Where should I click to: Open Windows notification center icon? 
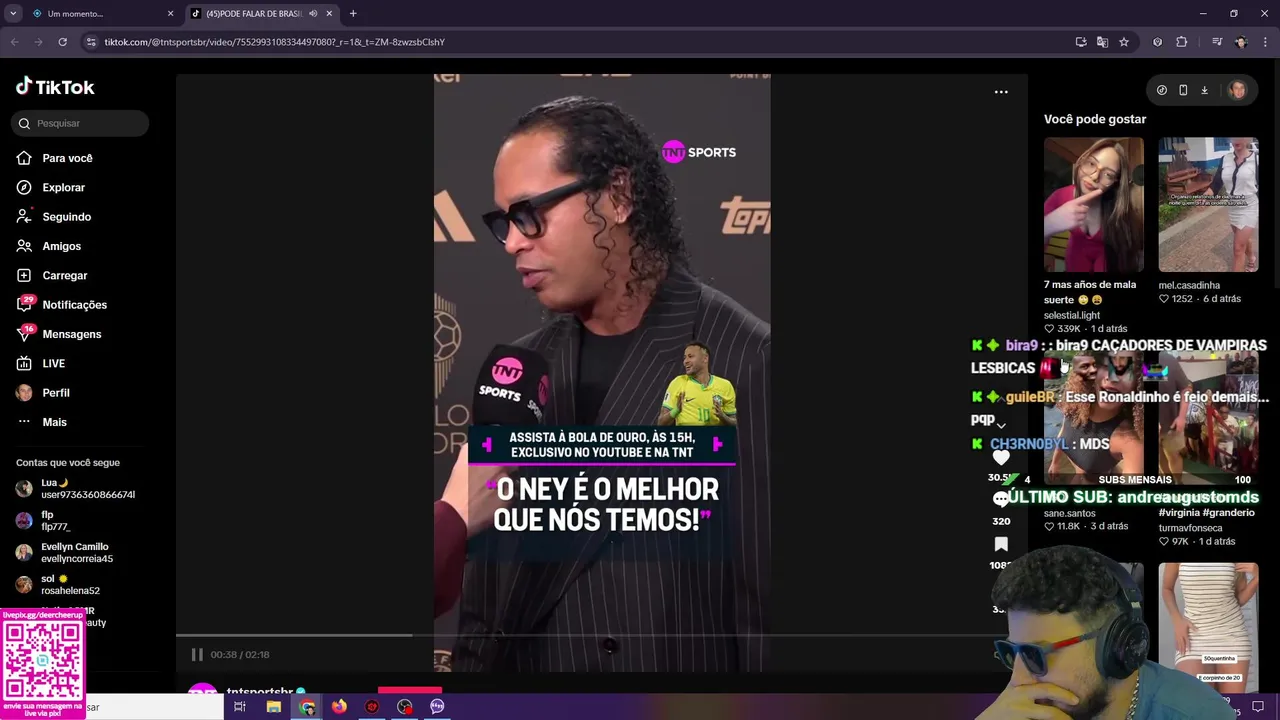click(x=1258, y=707)
